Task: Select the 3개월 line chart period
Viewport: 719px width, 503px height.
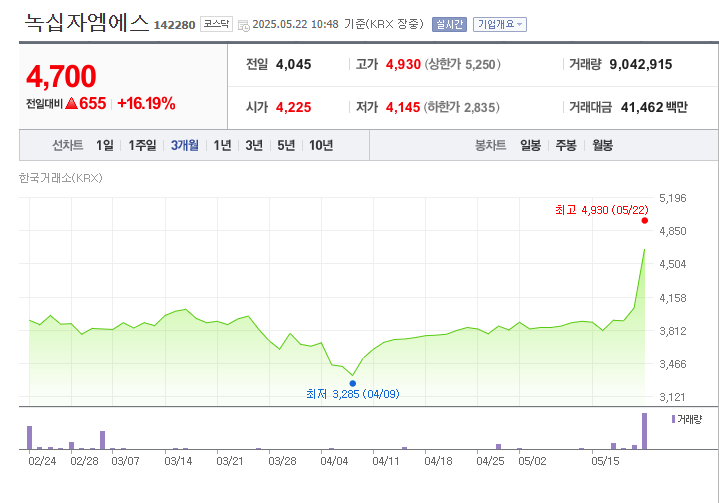Action: click(185, 145)
